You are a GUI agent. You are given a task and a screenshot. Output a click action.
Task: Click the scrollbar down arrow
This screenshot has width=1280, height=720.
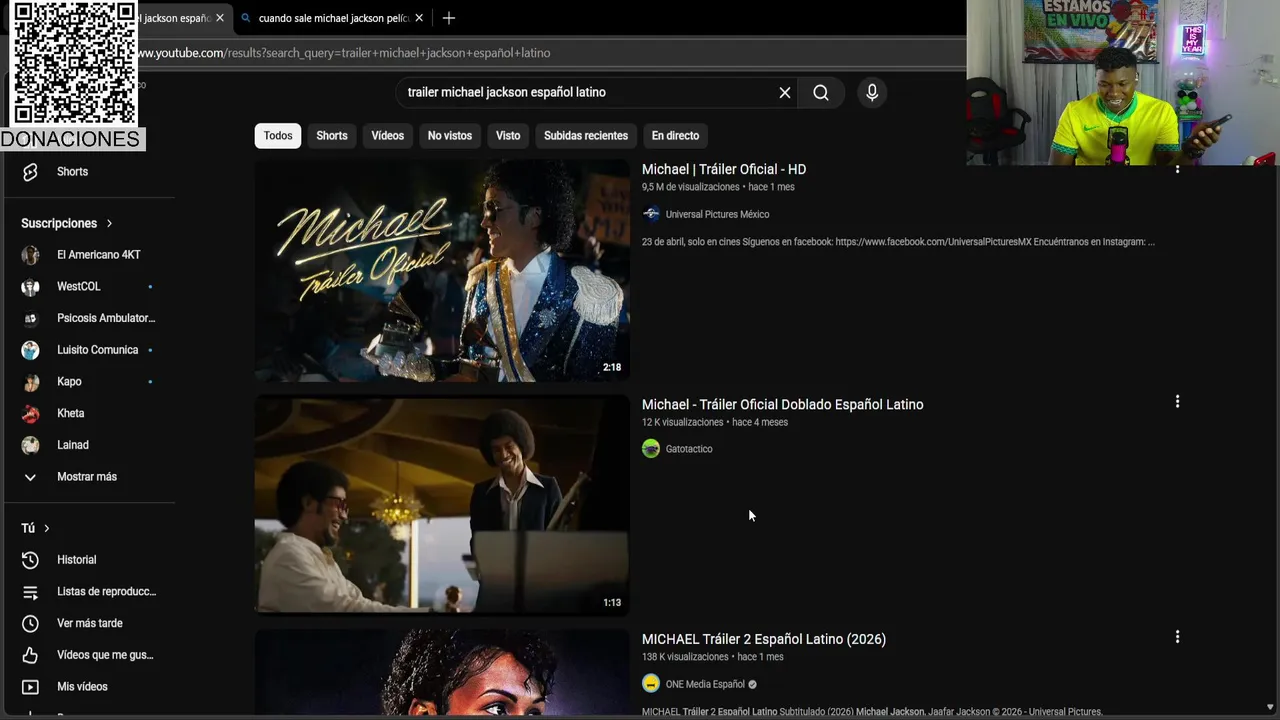[x=1270, y=707]
